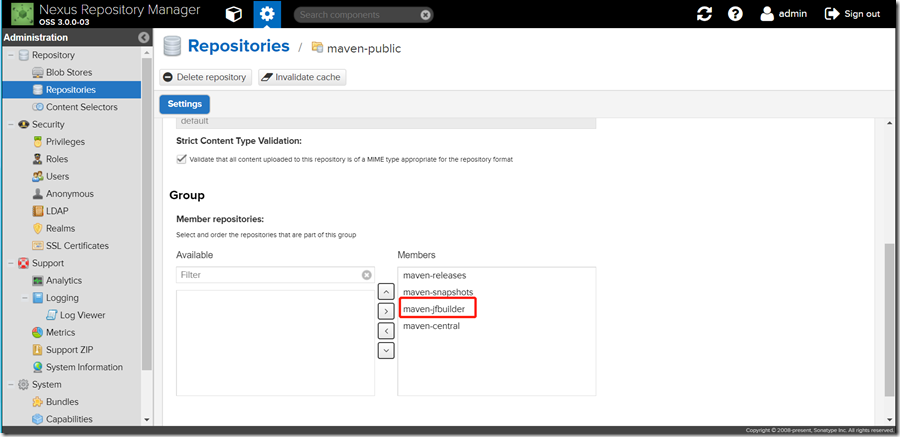Viewport: 900px width, 437px height.
Task: Collapse the Support tree node
Action: (10, 263)
